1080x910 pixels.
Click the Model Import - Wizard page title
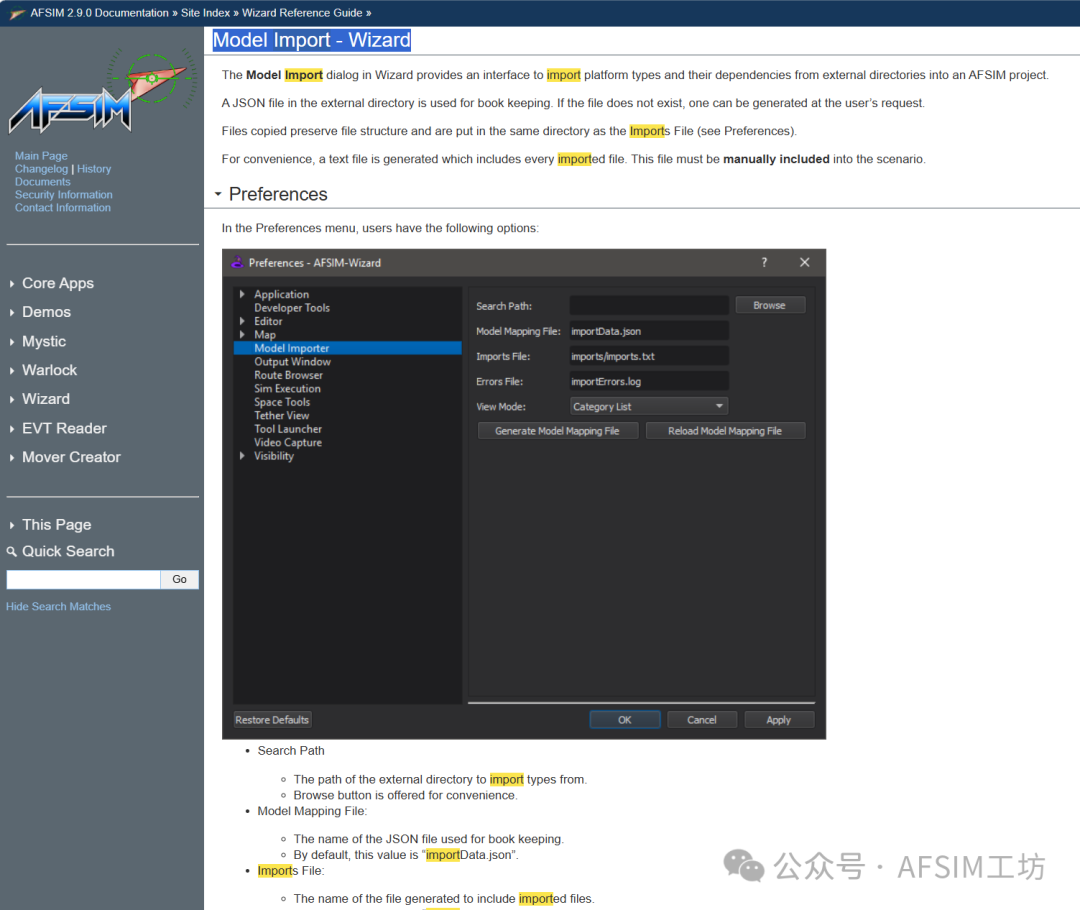[311, 40]
